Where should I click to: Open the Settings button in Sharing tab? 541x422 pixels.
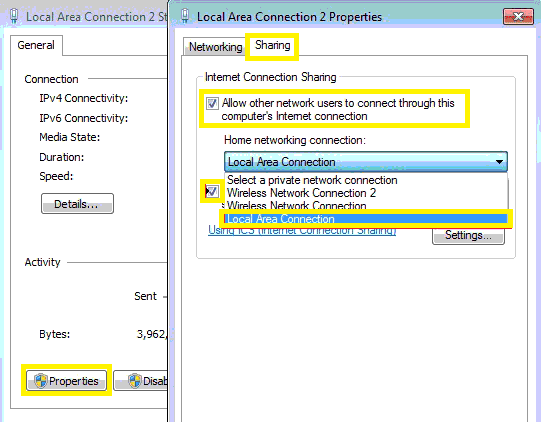tap(468, 235)
